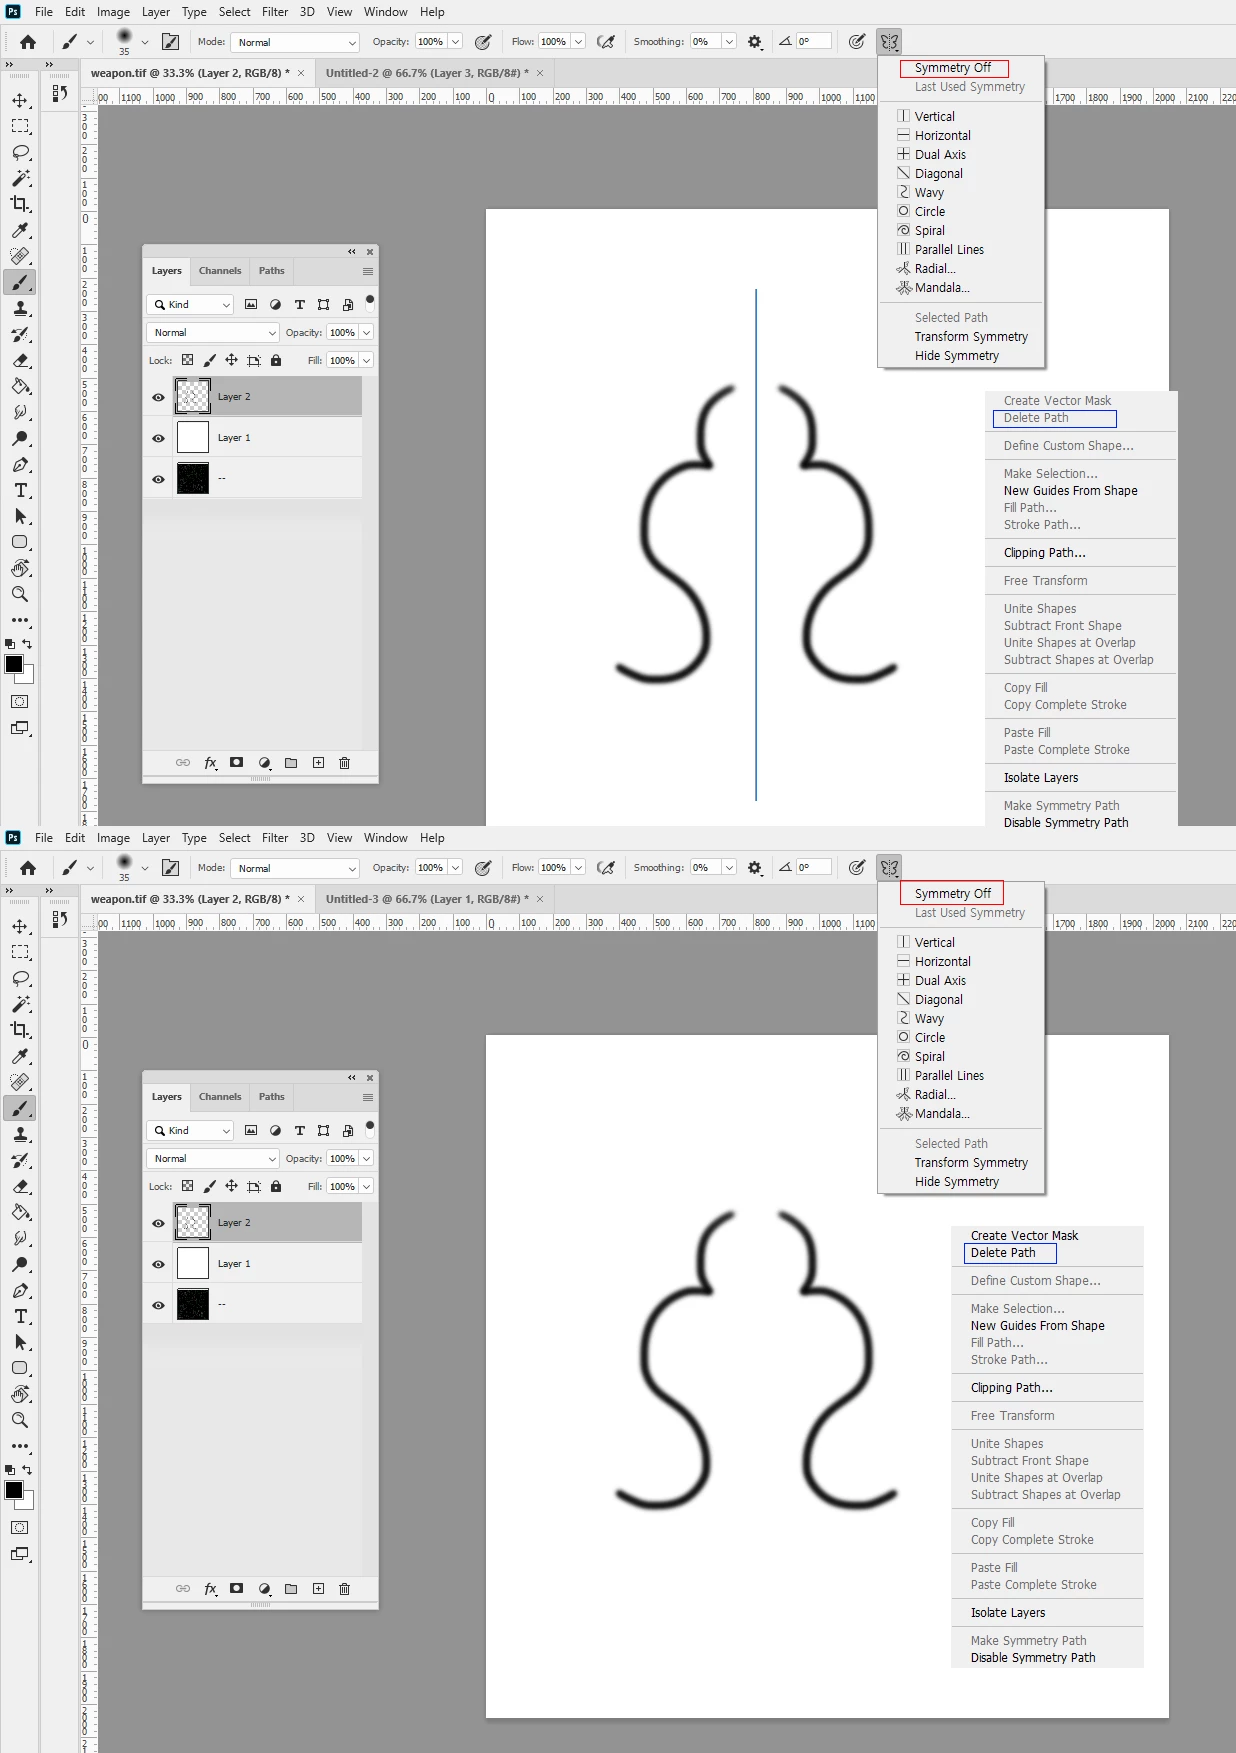
Task: Expand toolbar Opacity arrow in the Untitled-2 window
Action: [455, 42]
